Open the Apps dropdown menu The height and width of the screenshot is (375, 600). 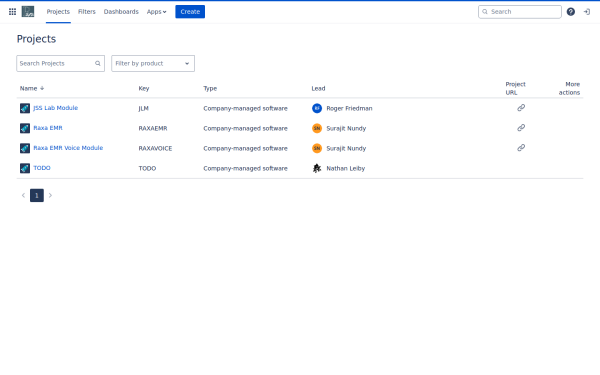(157, 12)
